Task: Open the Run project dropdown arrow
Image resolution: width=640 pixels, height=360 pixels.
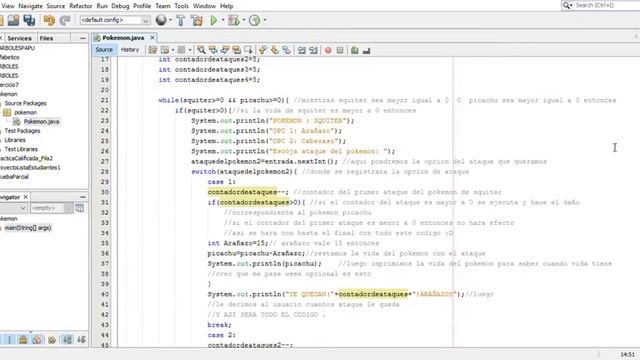Action: click(x=223, y=20)
